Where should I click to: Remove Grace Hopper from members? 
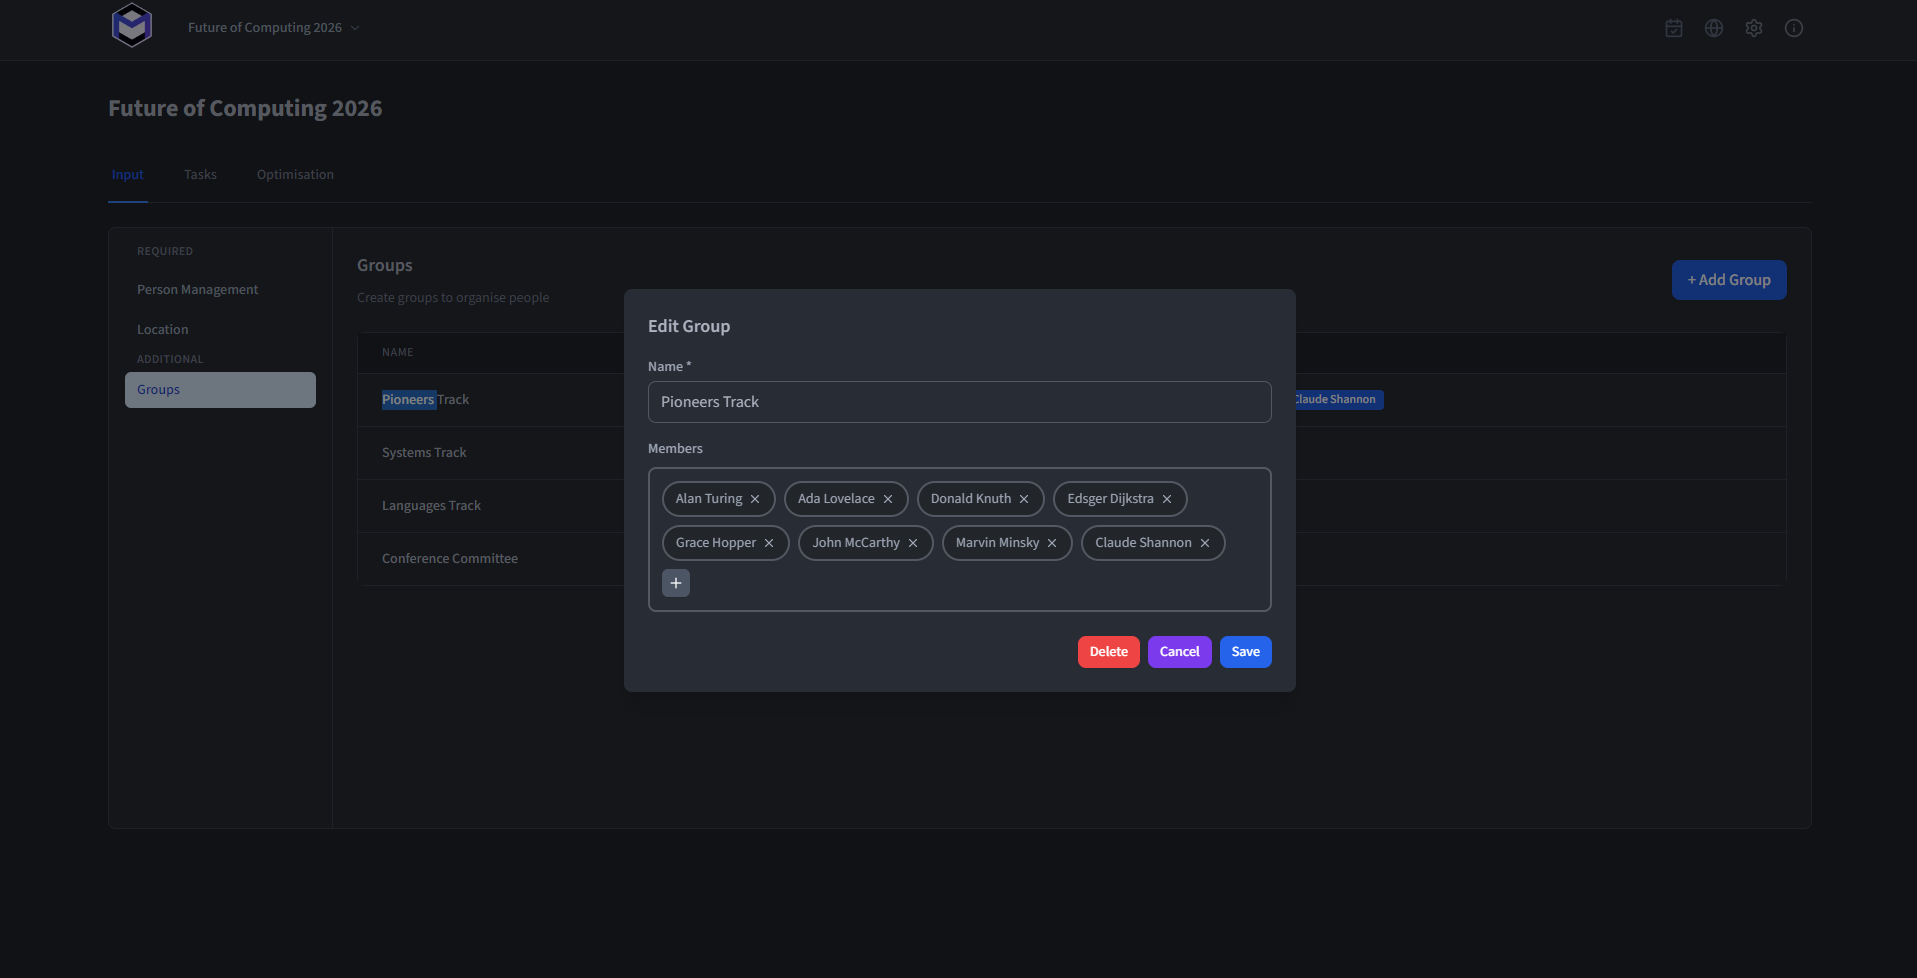[769, 543]
